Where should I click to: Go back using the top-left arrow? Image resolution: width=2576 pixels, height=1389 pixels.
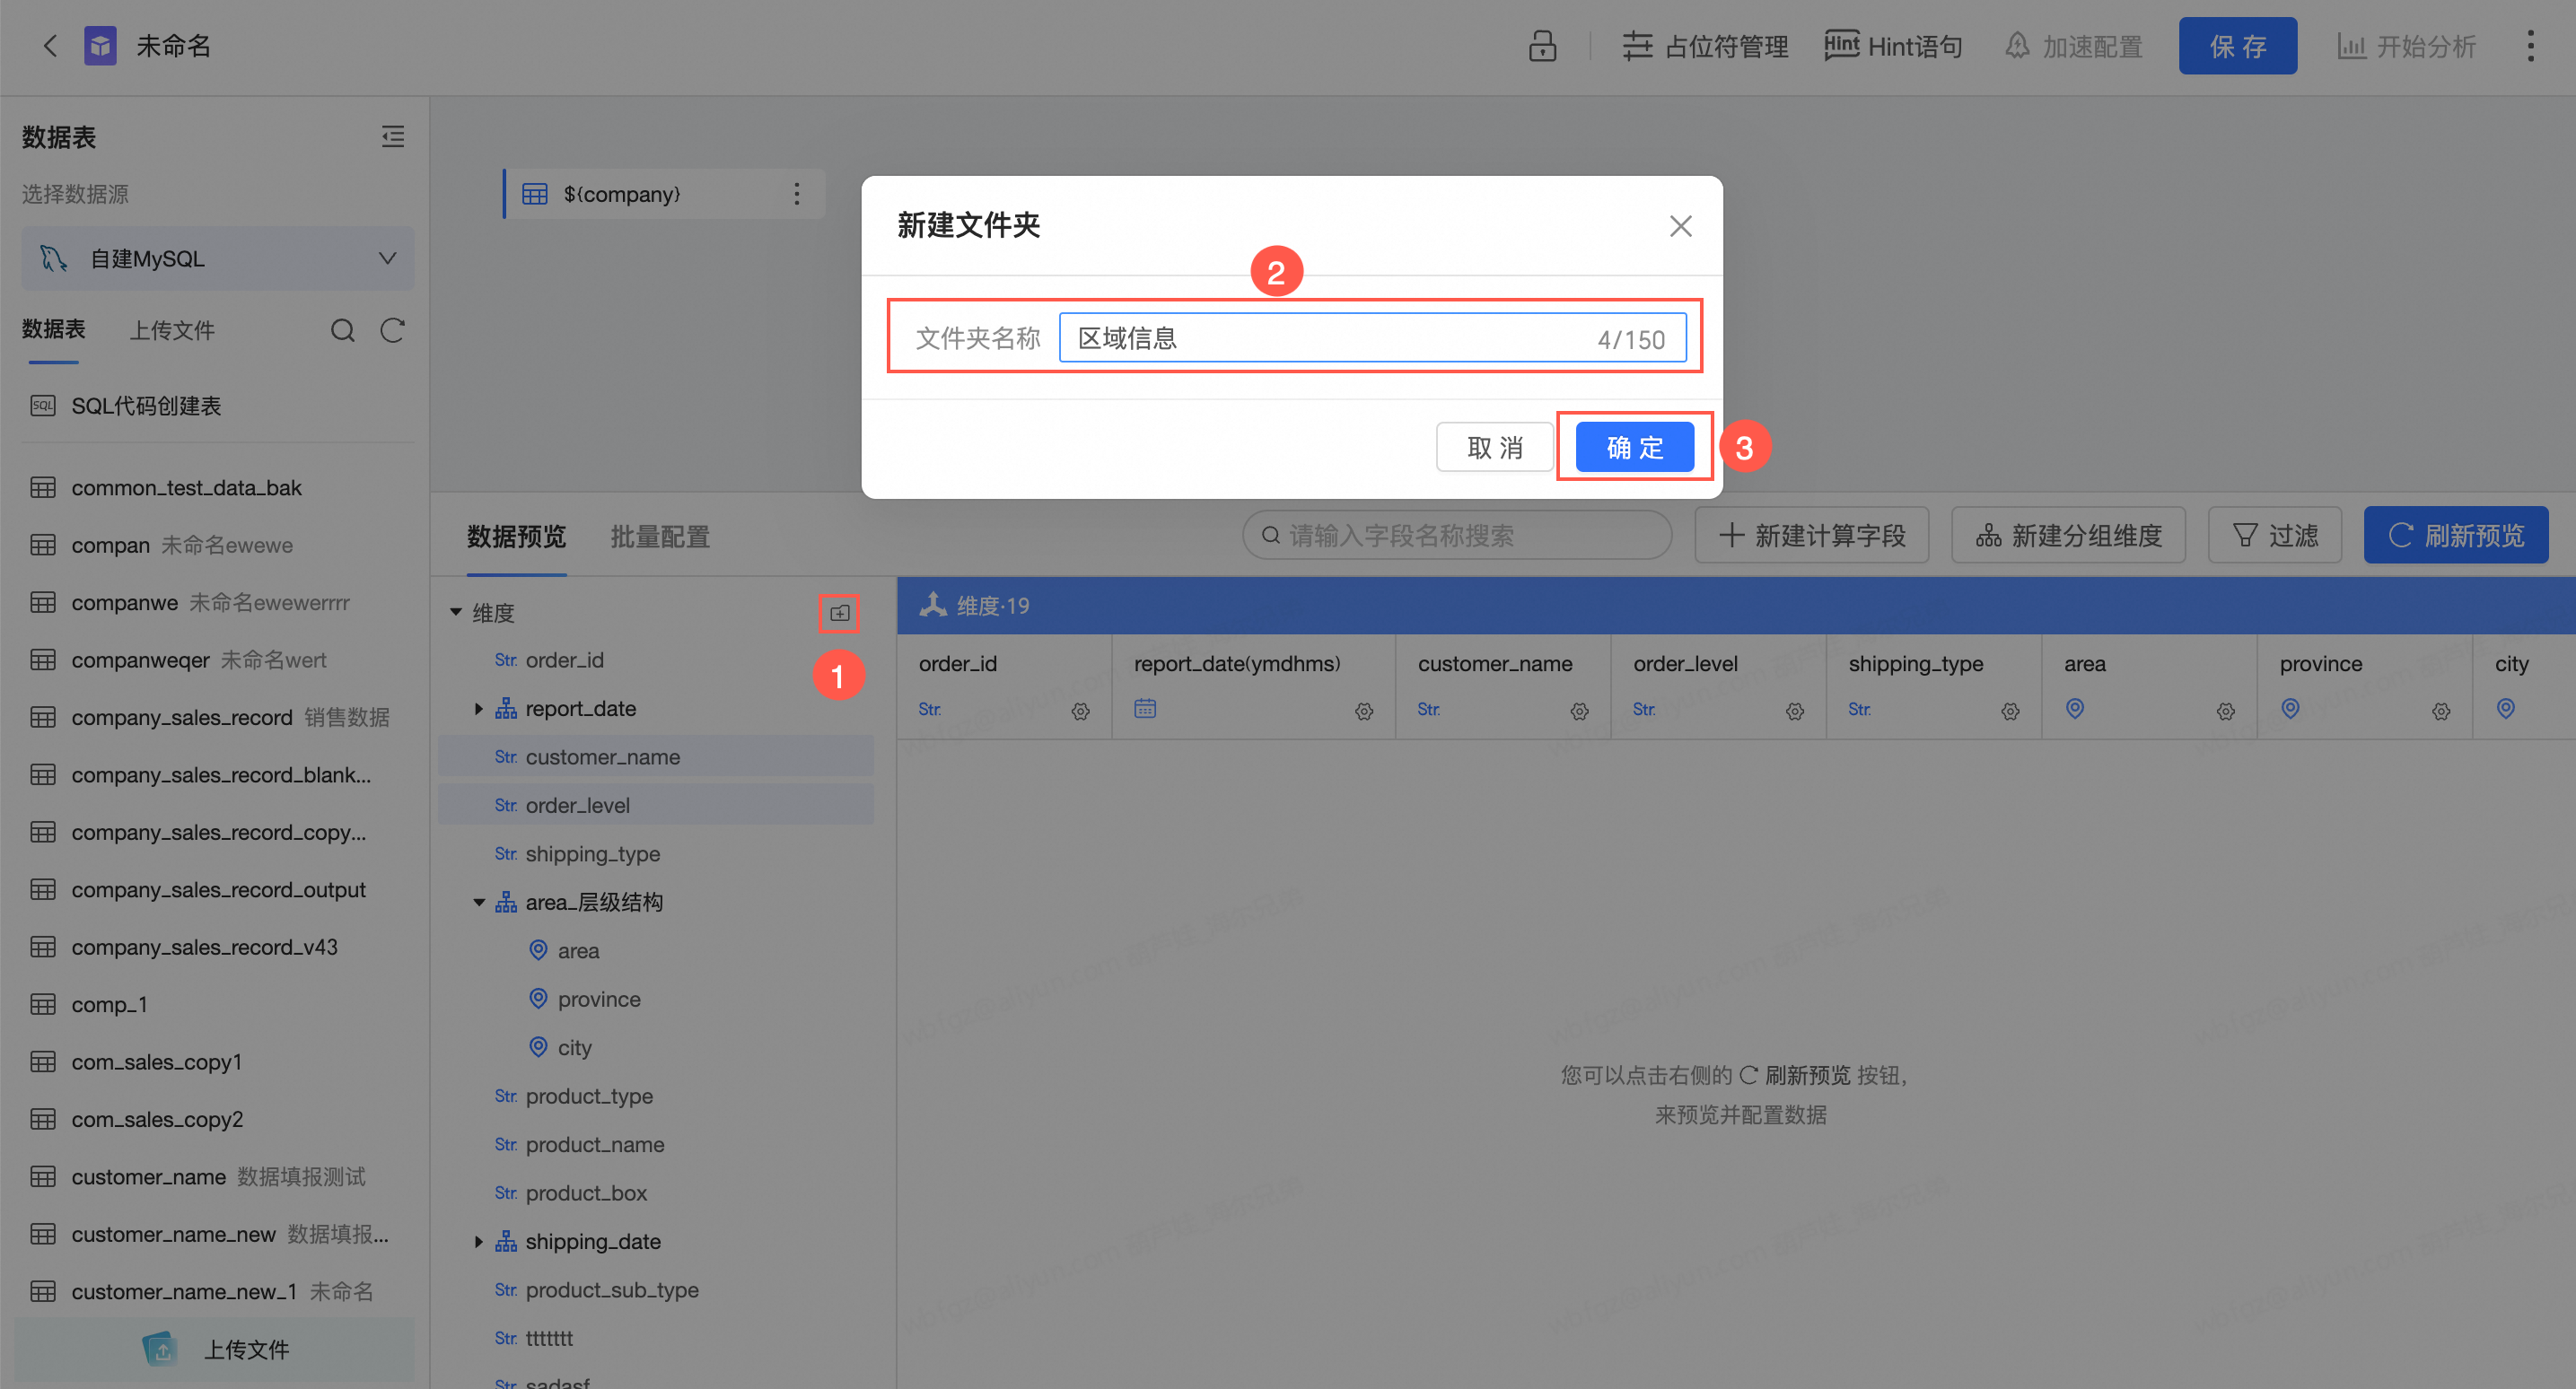(50, 46)
